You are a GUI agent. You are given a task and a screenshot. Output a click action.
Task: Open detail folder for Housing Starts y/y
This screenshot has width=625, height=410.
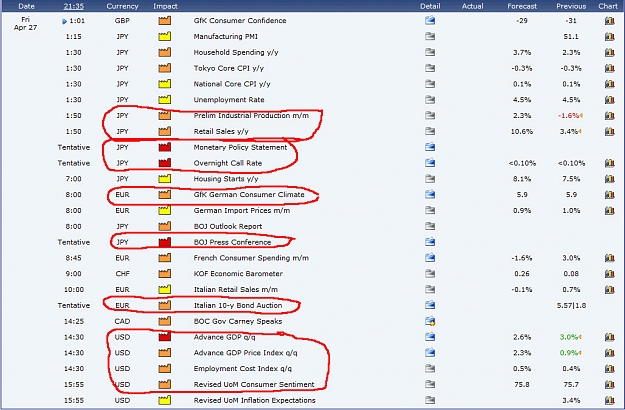[430, 179]
